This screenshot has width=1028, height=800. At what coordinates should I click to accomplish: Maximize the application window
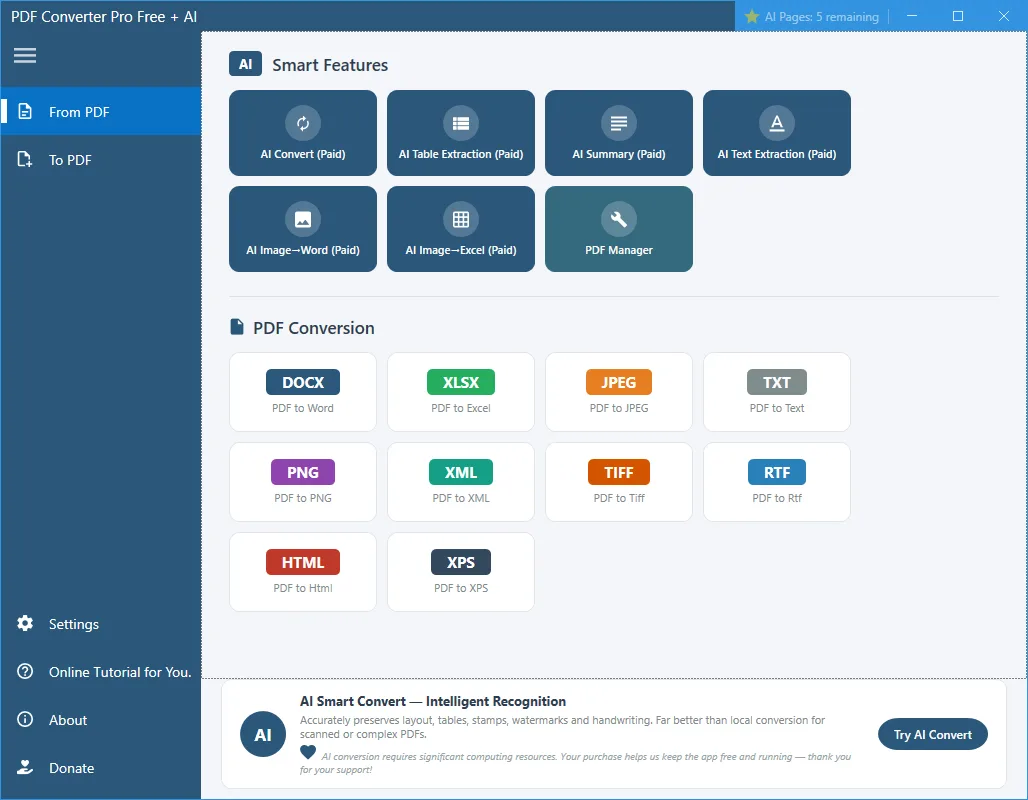coord(957,16)
